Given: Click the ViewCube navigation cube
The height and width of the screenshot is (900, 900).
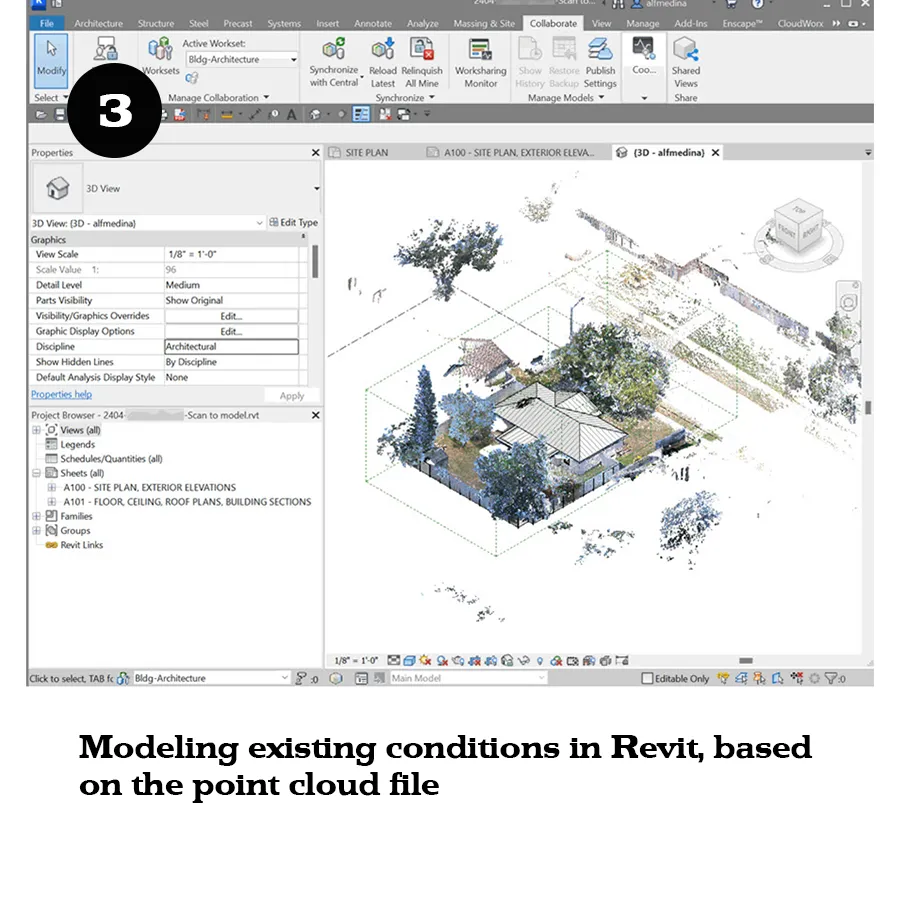Looking at the screenshot, I should [798, 227].
